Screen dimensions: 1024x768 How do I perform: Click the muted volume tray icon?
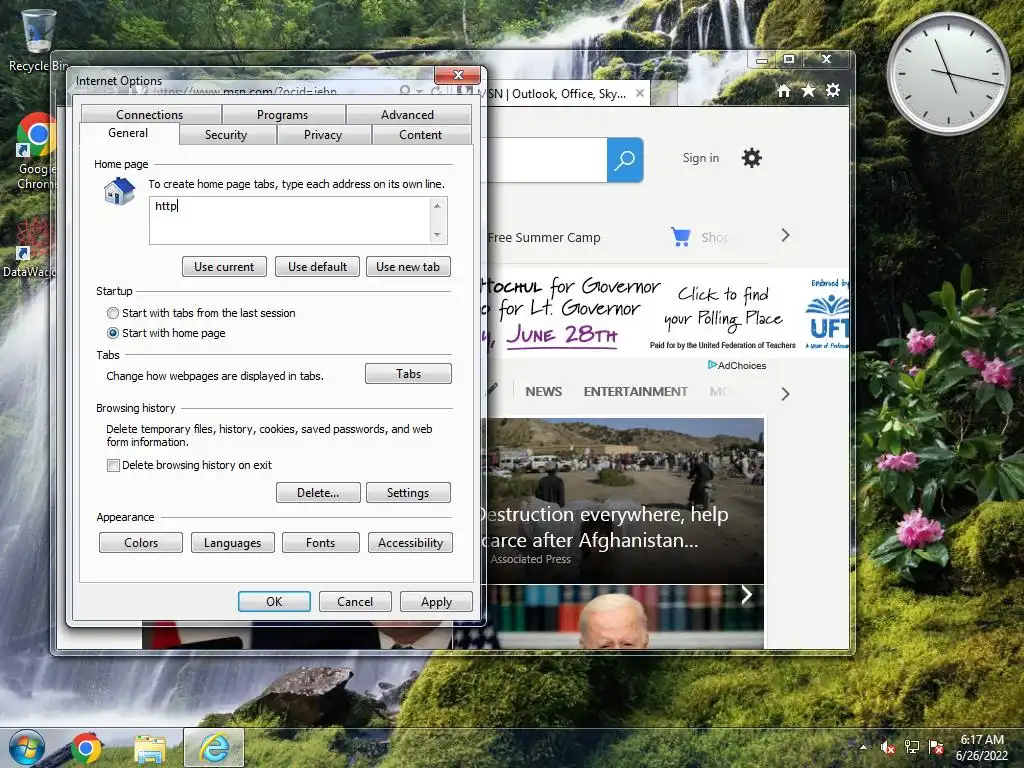click(888, 747)
